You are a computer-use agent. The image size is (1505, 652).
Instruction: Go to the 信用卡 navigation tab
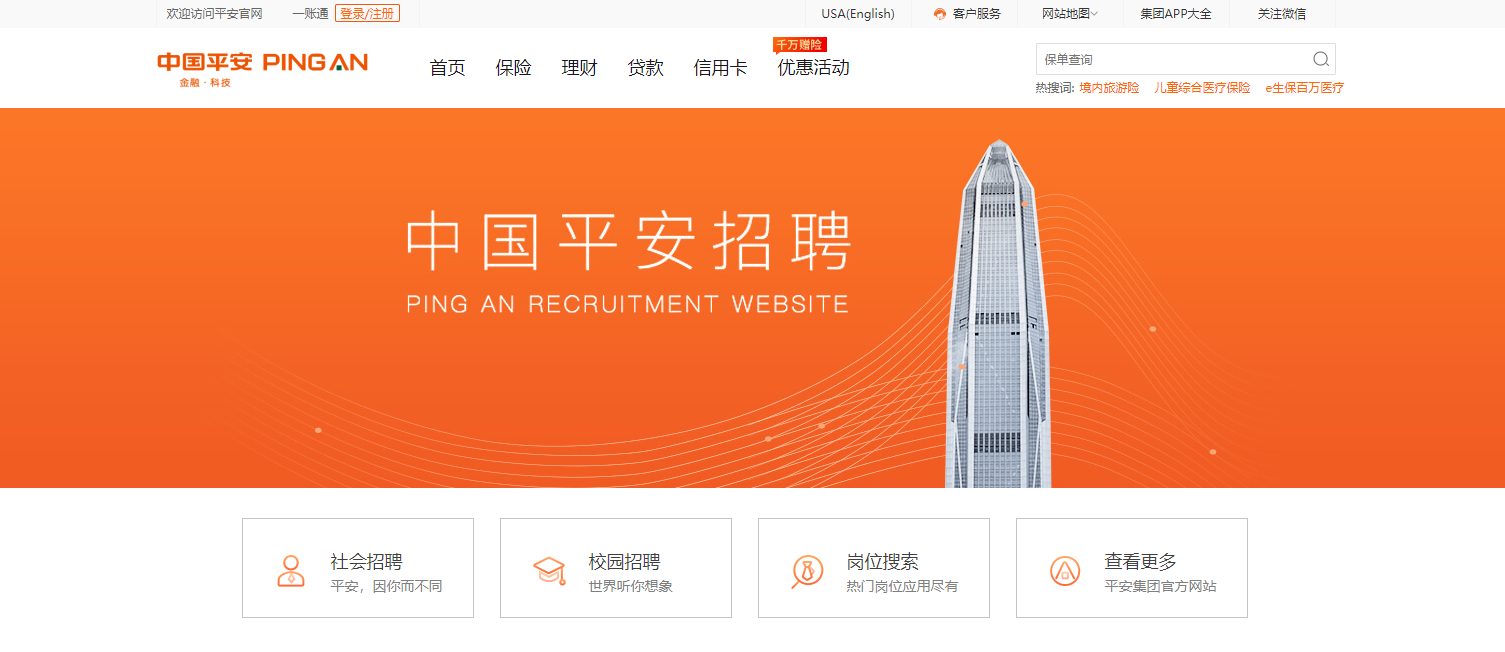click(720, 68)
